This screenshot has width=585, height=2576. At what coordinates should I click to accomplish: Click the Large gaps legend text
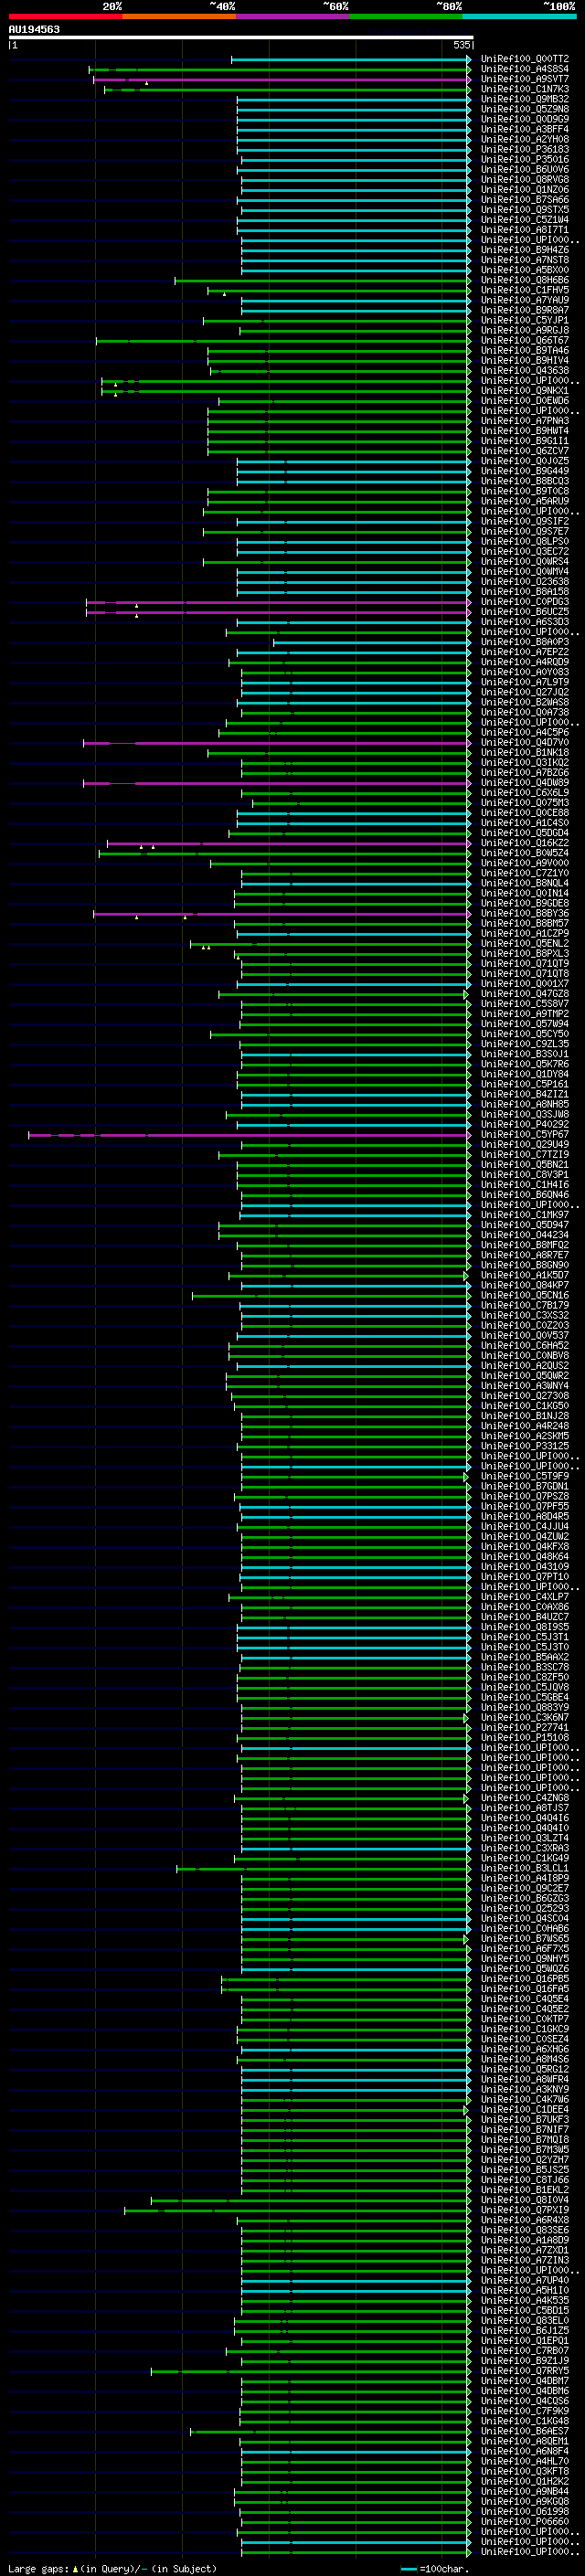(112, 2569)
